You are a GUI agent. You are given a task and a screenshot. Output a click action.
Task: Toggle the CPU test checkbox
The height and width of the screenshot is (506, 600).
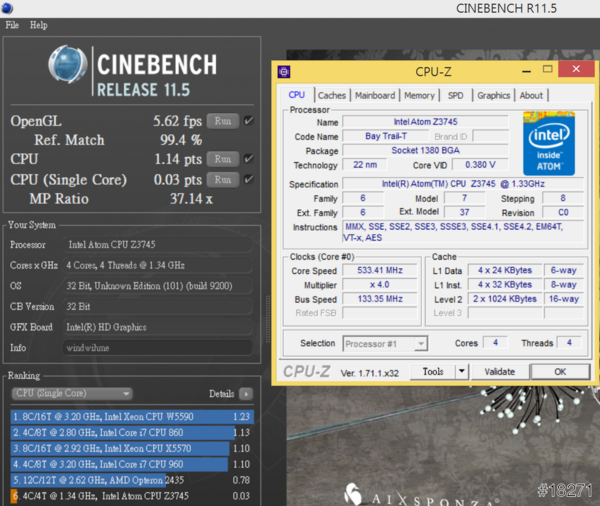[x=249, y=159]
